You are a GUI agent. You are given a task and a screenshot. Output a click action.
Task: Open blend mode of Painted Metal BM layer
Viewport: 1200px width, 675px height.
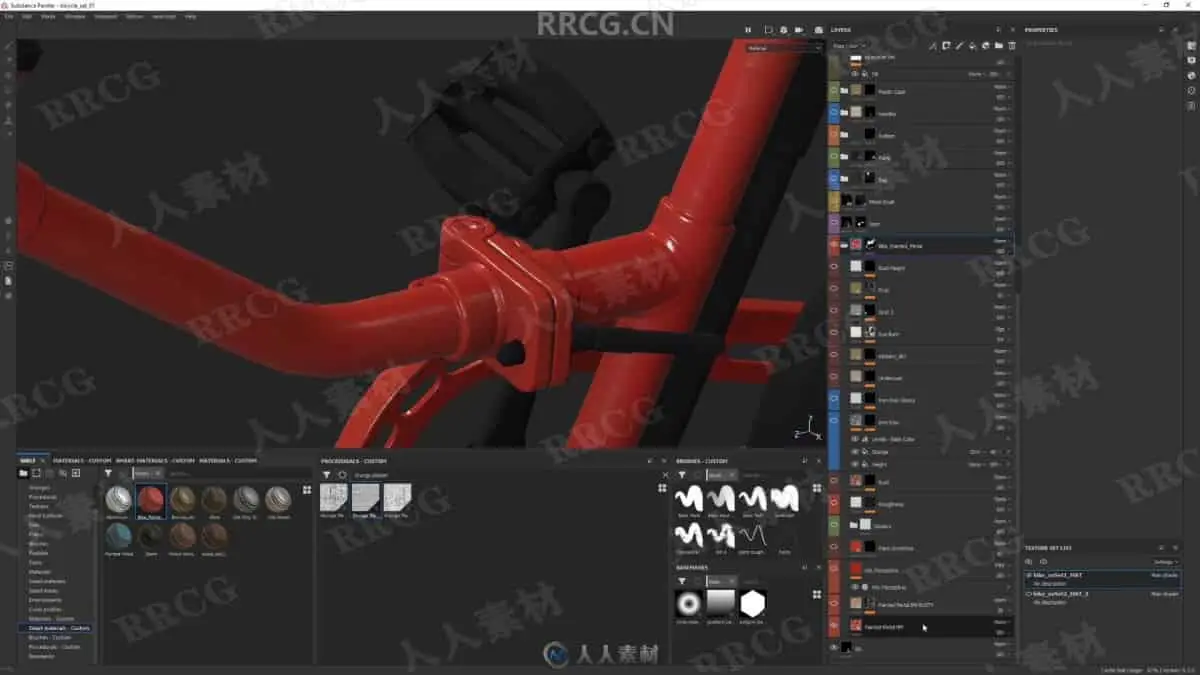pos(1002,621)
